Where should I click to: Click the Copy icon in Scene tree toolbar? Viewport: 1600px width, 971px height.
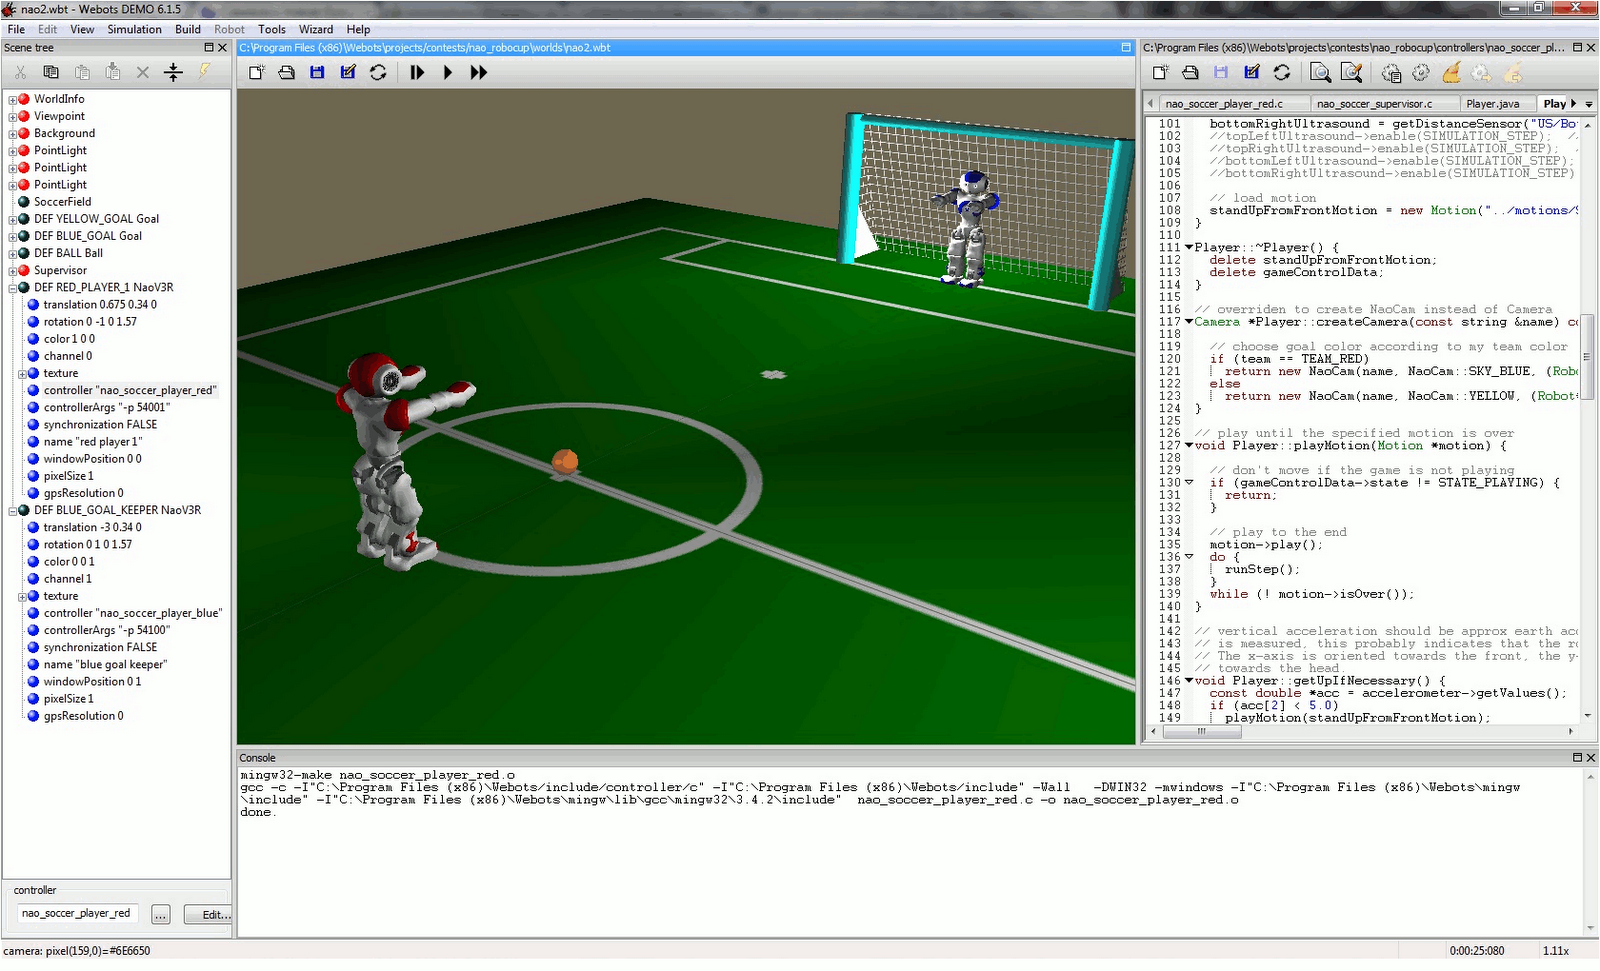[51, 72]
